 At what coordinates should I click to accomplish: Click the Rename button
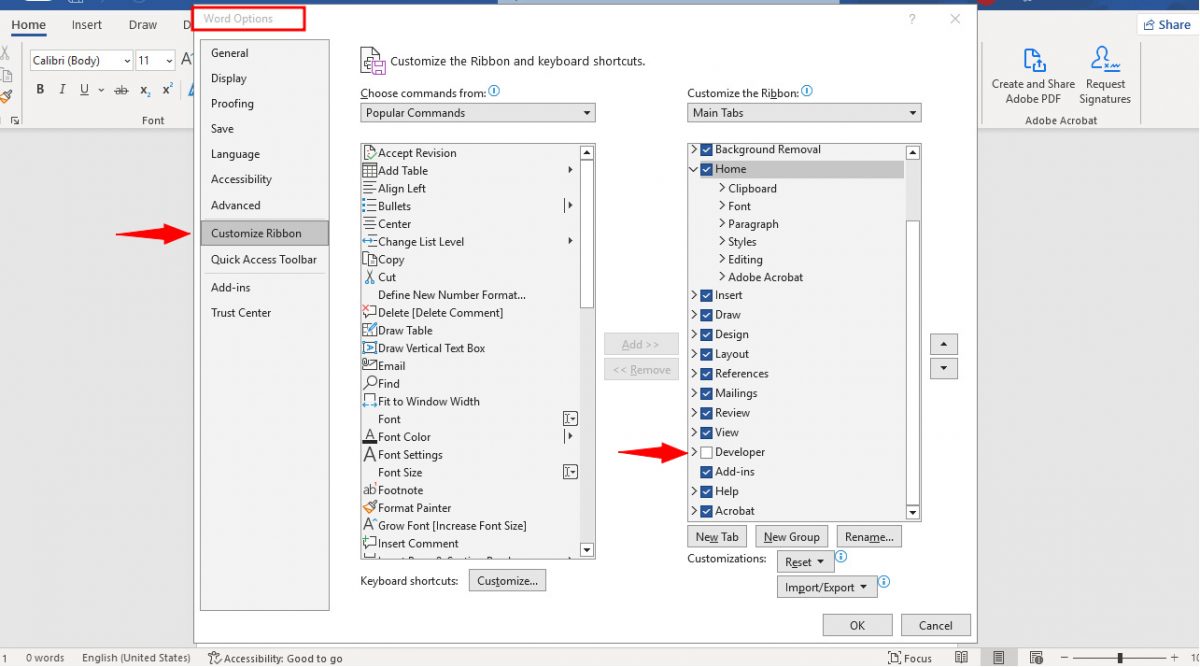pyautogui.click(x=868, y=536)
